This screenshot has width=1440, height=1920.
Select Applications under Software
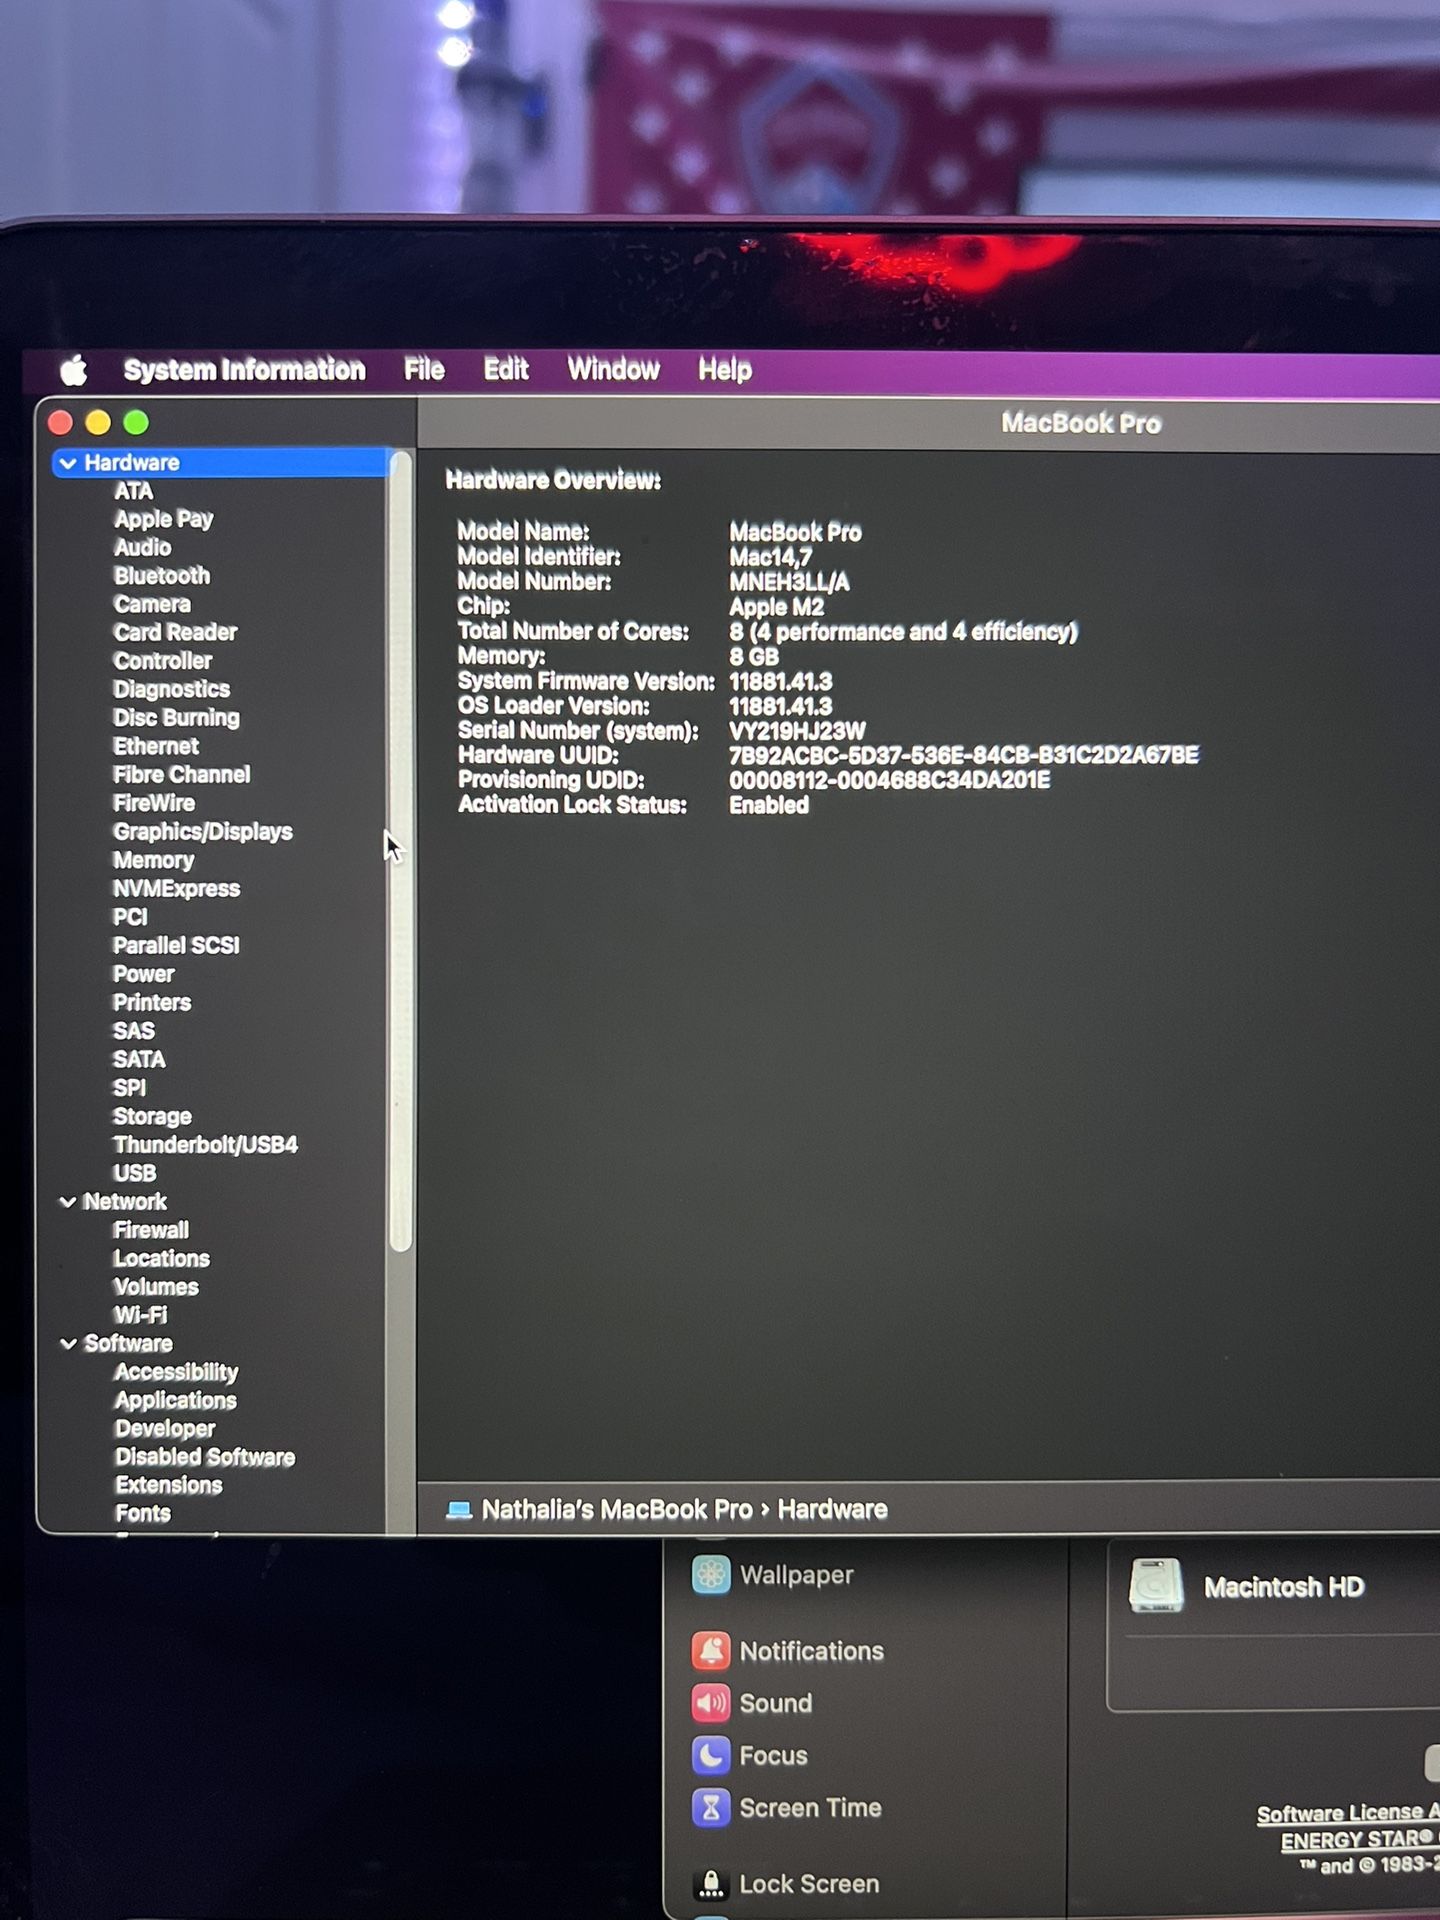coord(176,1401)
